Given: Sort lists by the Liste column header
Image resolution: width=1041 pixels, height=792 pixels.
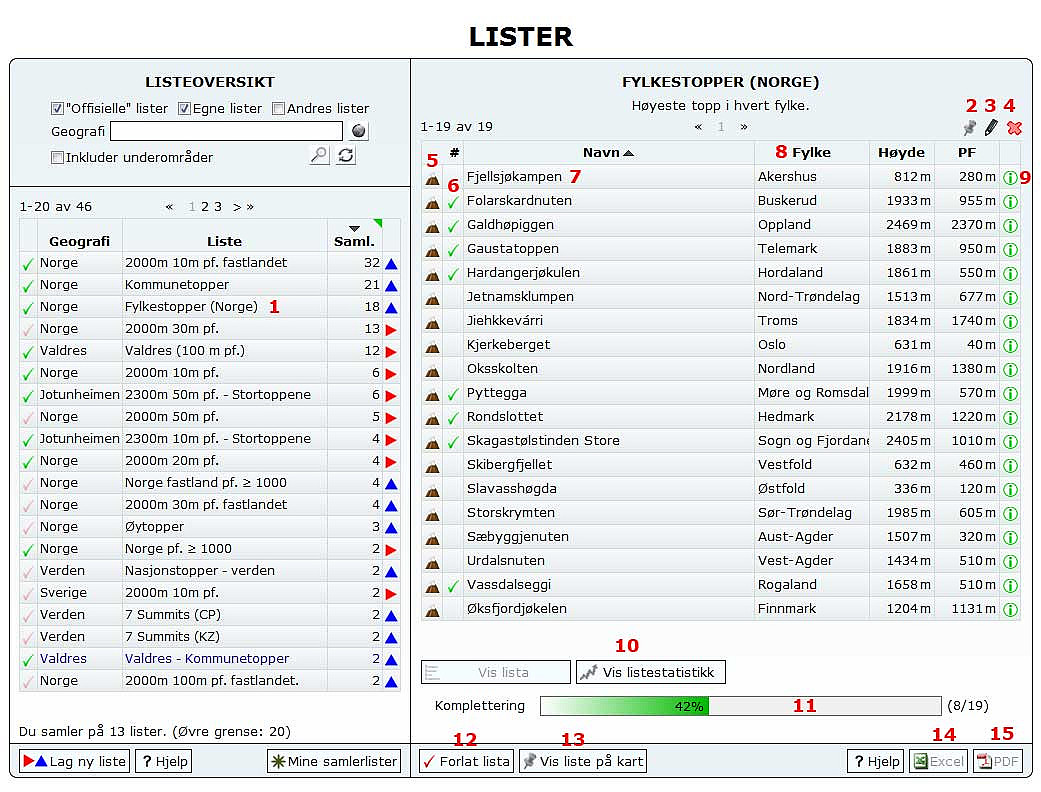Looking at the screenshot, I should 224,242.
